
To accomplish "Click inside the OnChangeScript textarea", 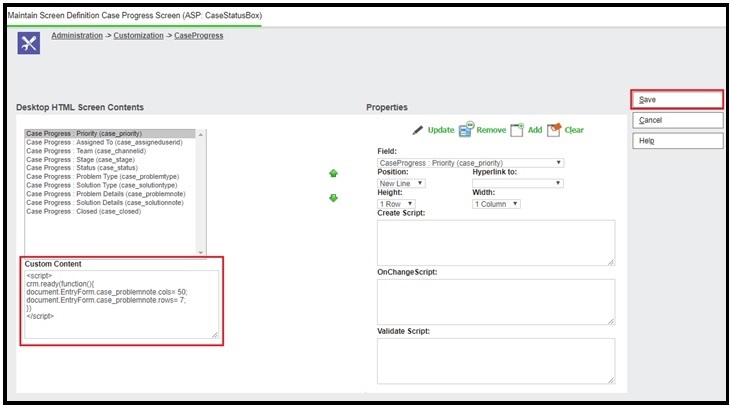I will coord(496,302).
